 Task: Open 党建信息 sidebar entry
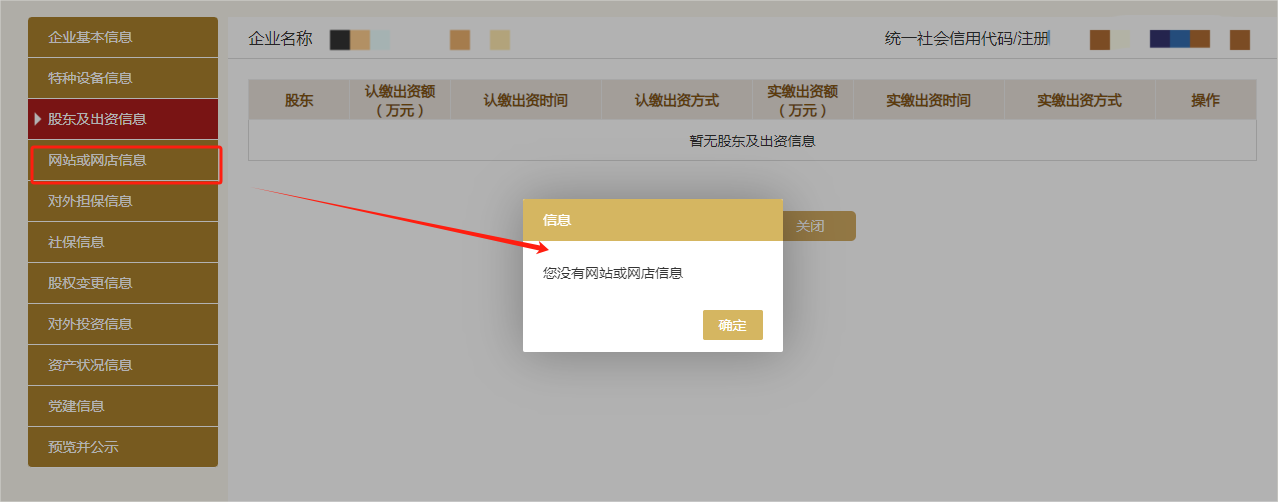pos(123,406)
